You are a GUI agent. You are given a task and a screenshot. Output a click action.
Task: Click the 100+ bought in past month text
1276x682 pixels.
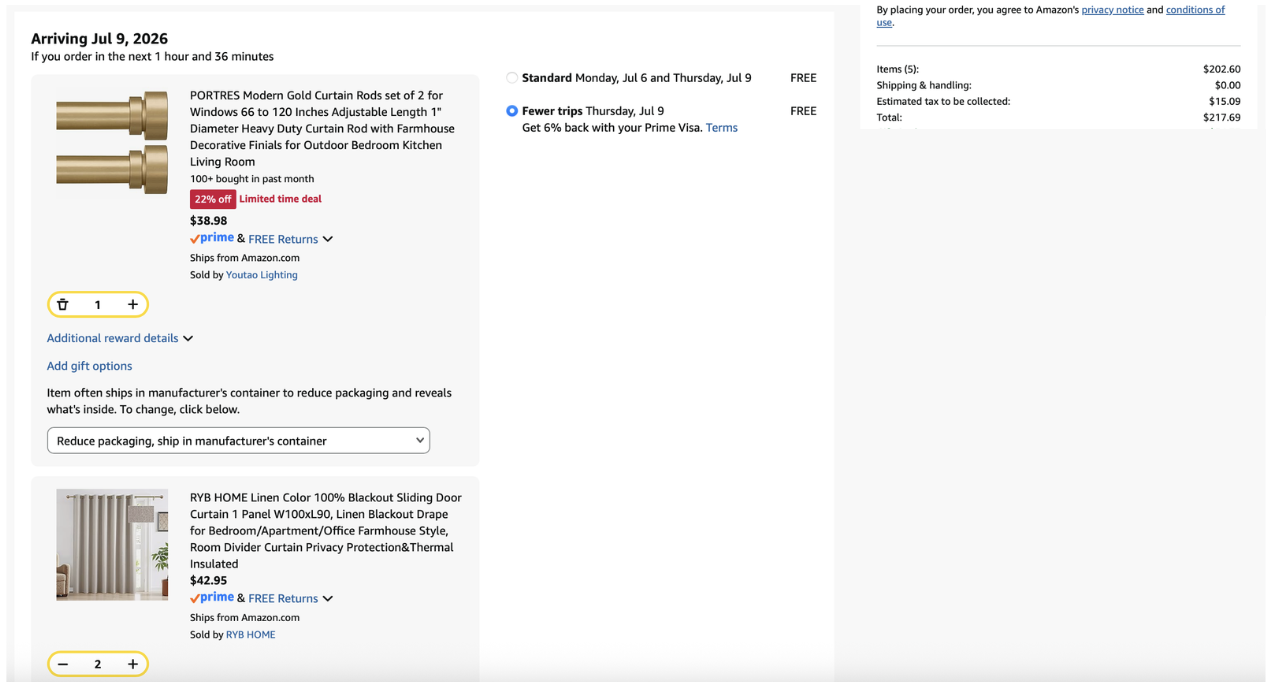252,179
